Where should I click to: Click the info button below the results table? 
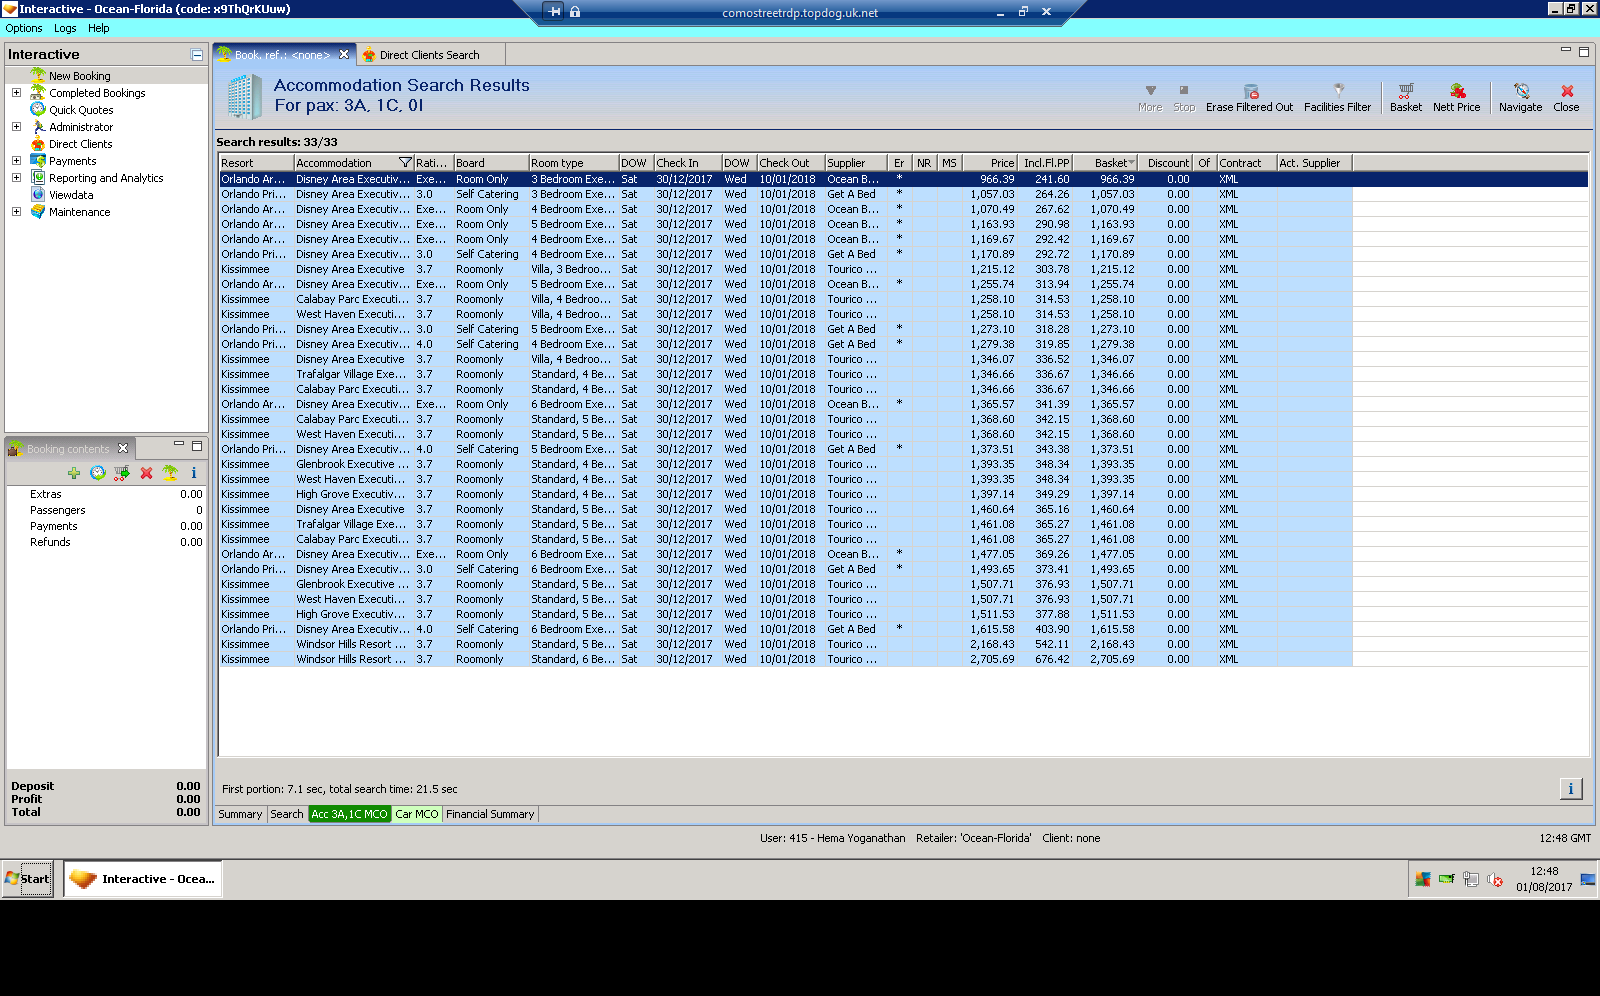point(1571,789)
